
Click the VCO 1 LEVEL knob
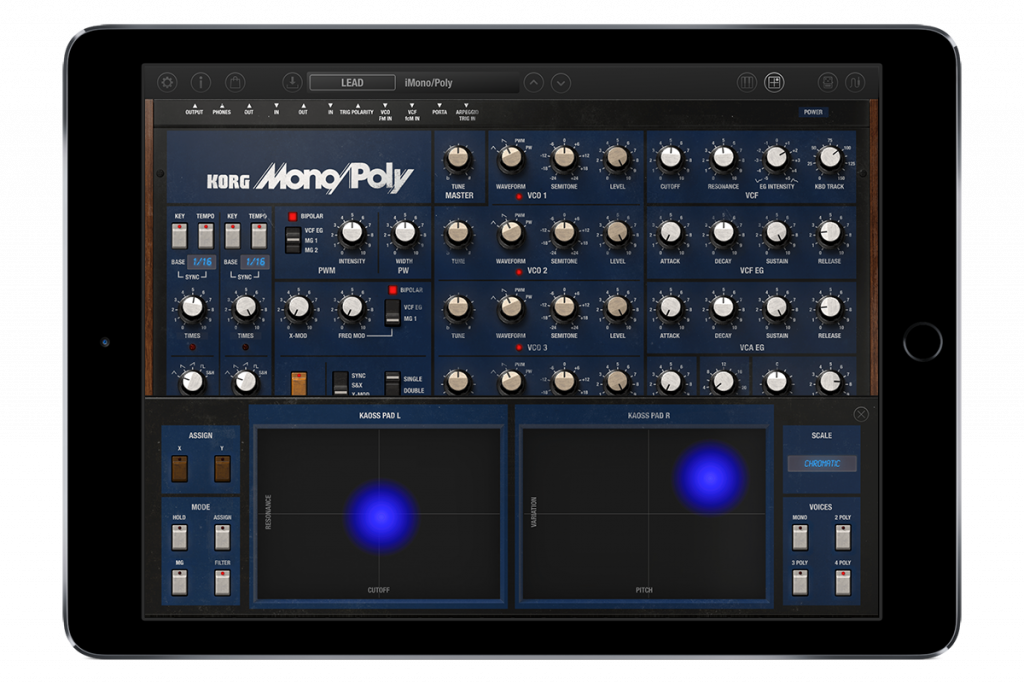coord(617,158)
